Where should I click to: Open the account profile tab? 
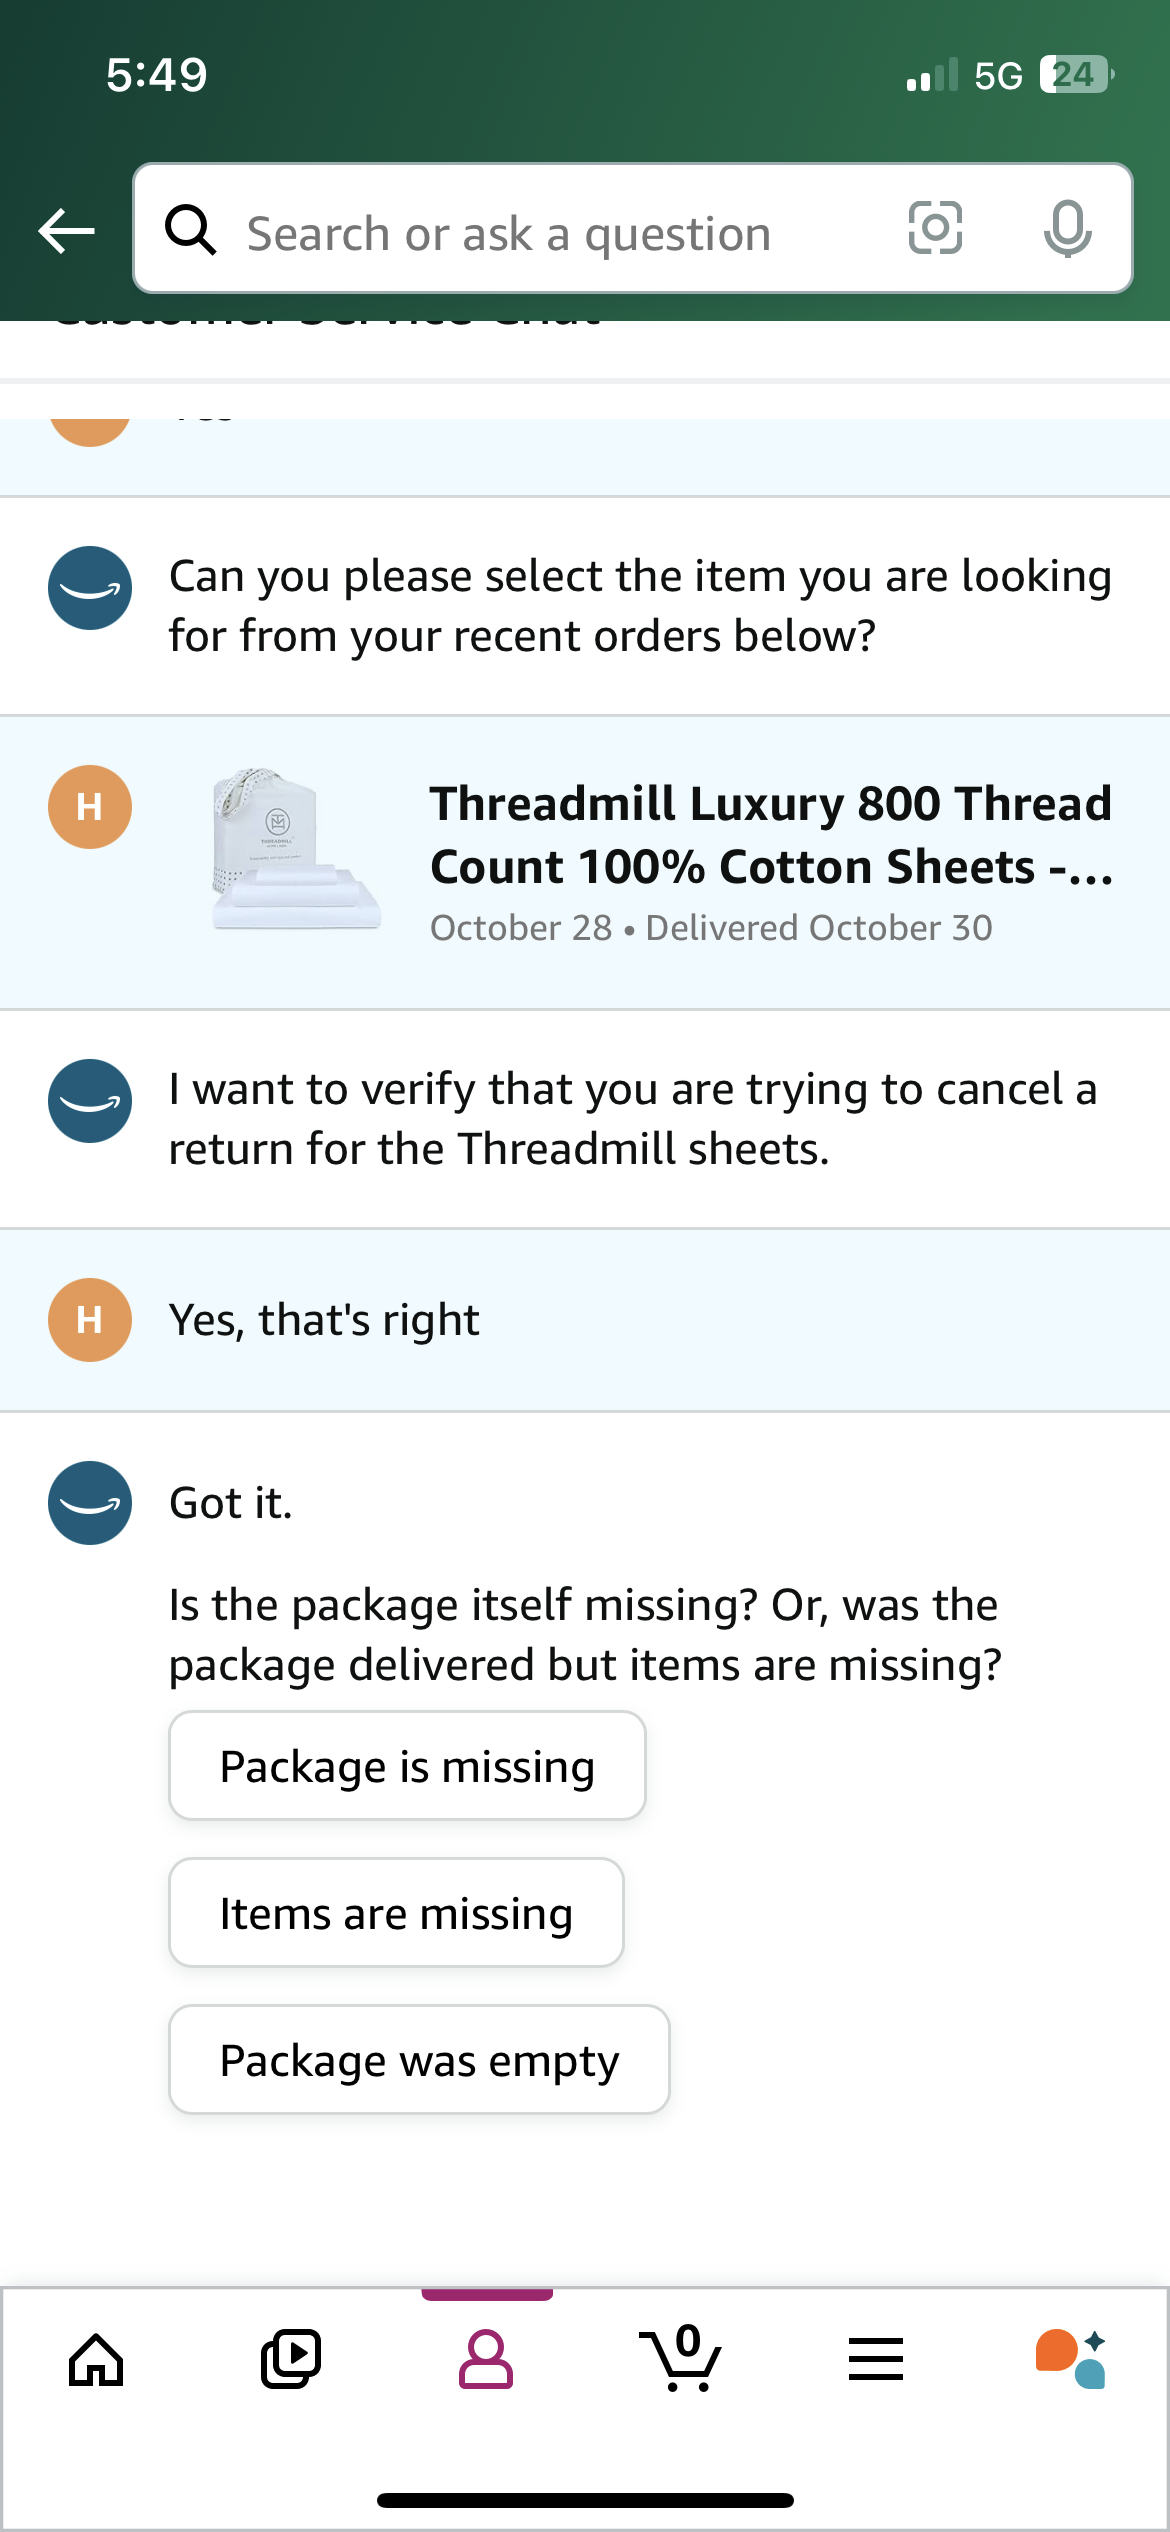click(x=486, y=2360)
